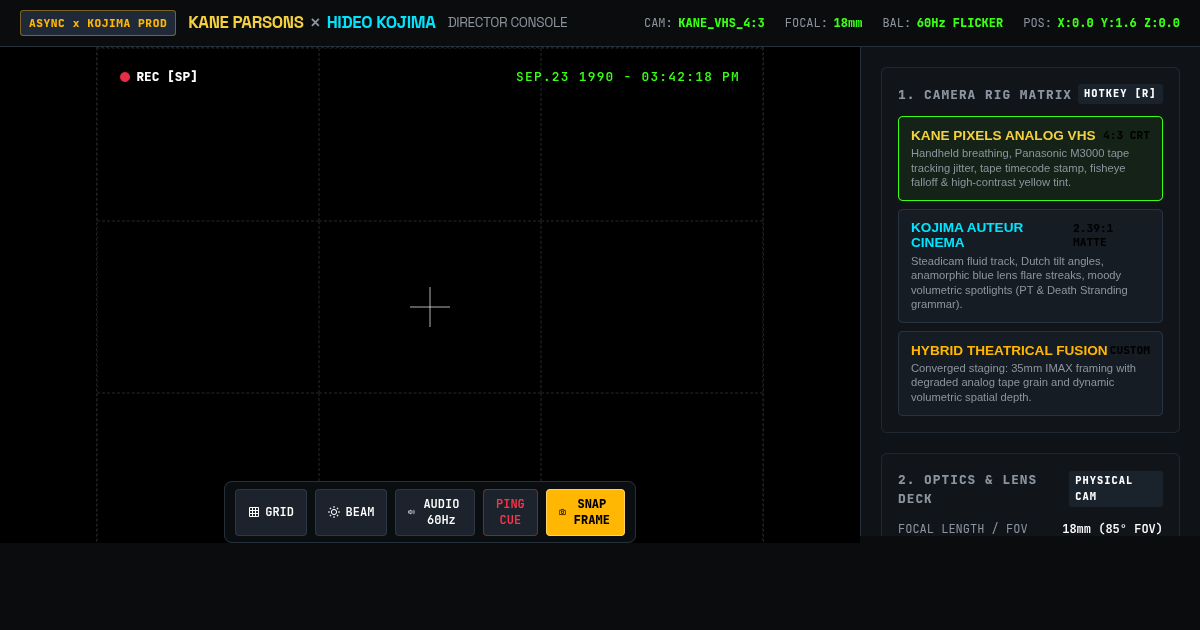Click FOCAL value 18mm in header
1200x630 pixels.
(848, 23)
